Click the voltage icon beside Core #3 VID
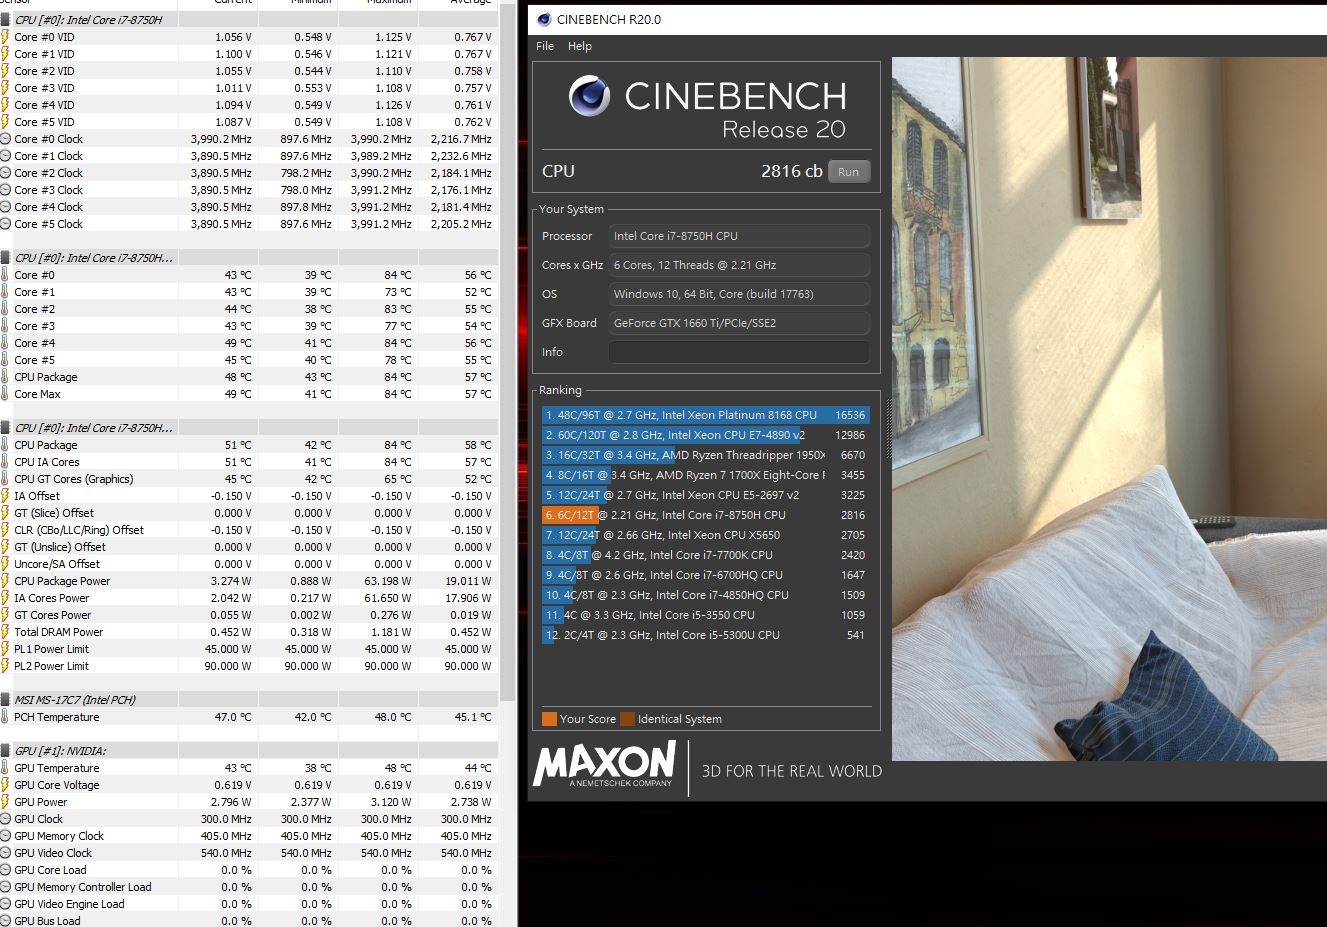1327x927 pixels. [x=5, y=88]
